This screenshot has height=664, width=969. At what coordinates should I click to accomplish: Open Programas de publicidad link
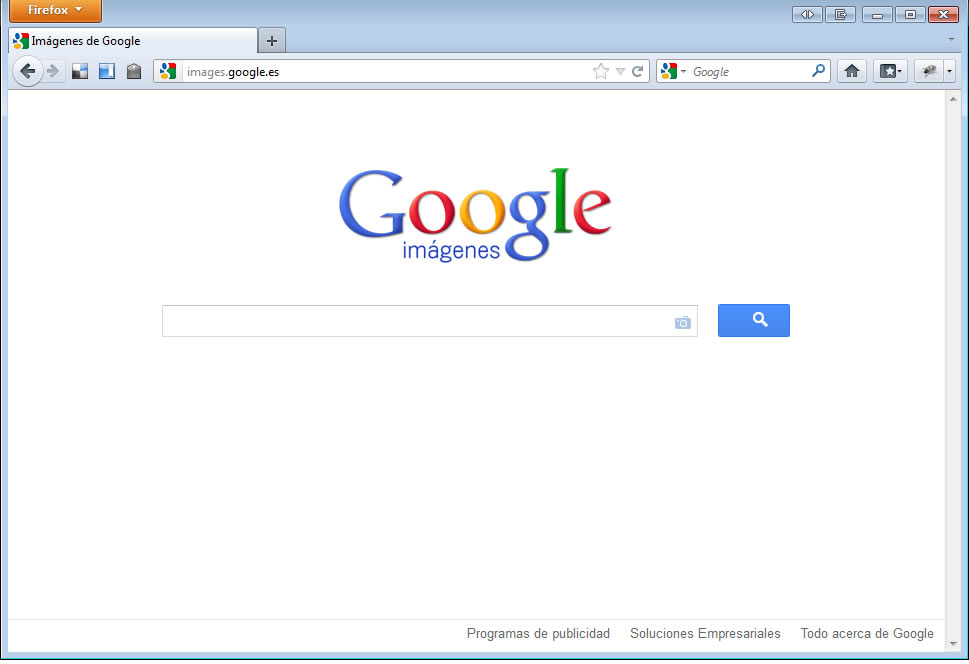pyautogui.click(x=538, y=633)
